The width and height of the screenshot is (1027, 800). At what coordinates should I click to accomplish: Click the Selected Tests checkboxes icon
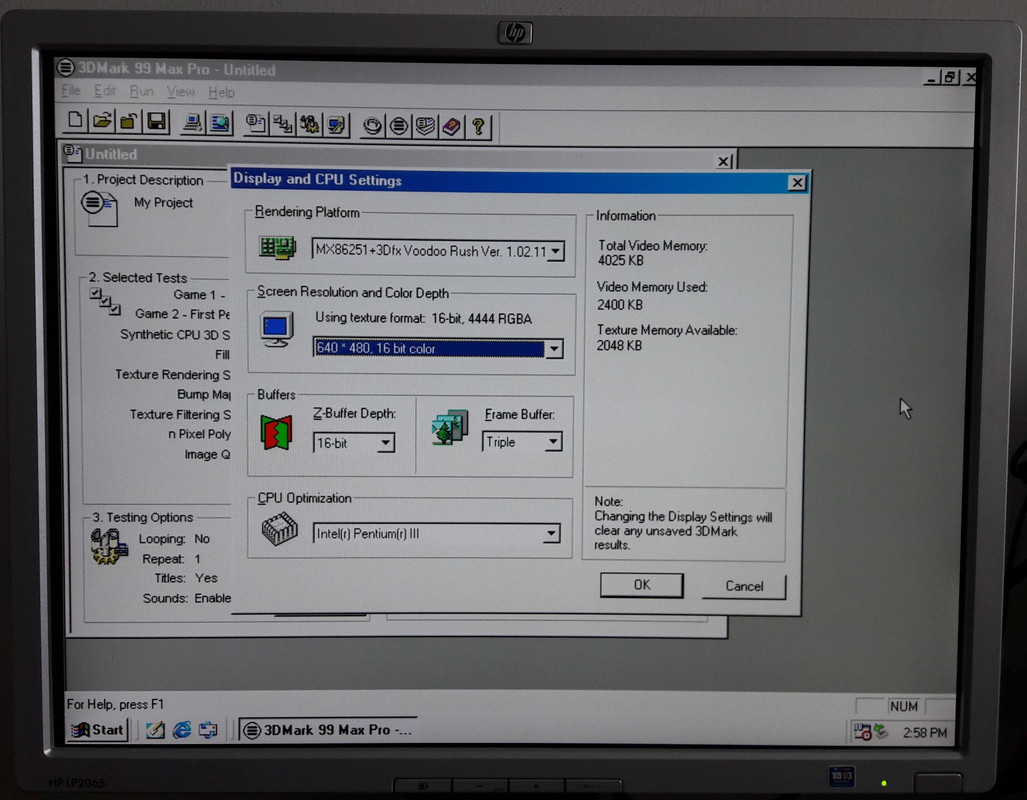point(105,301)
